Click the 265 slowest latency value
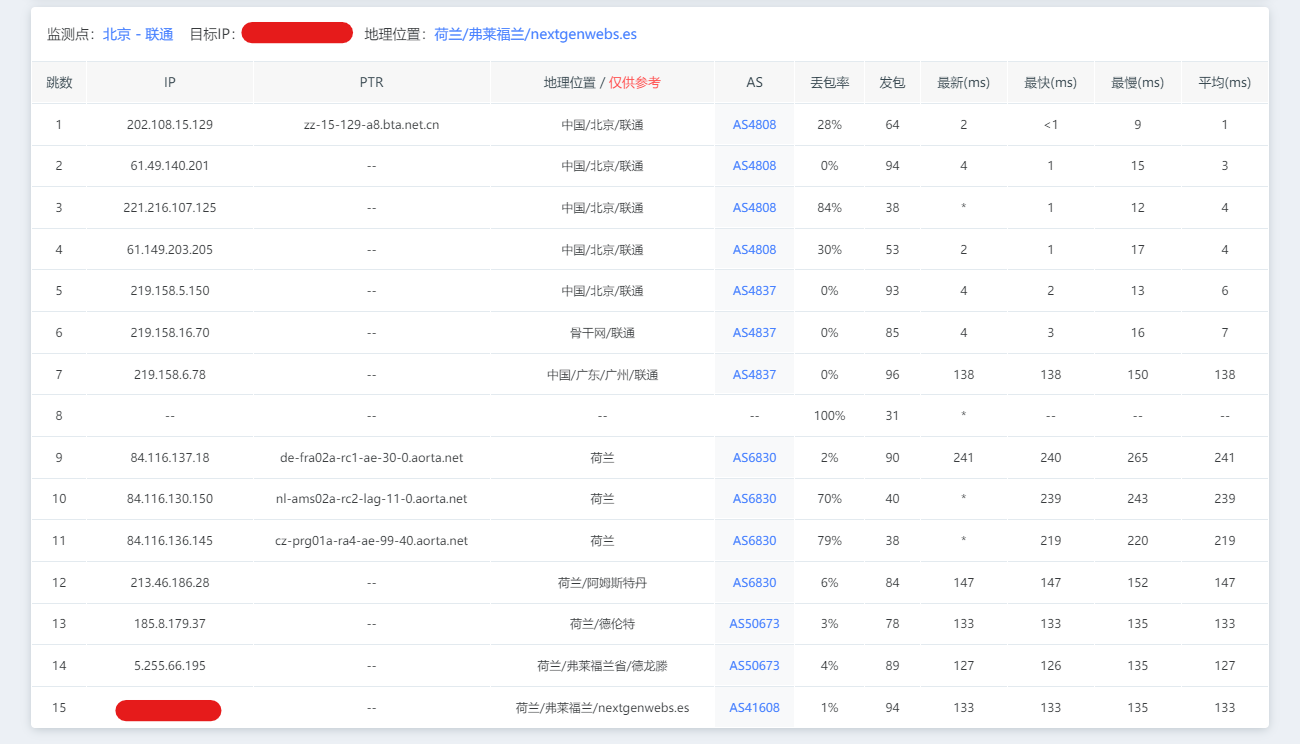 [x=1137, y=458]
